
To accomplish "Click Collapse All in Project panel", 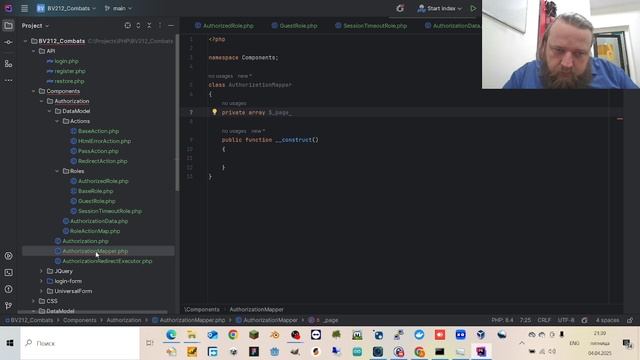I will [x=149, y=25].
